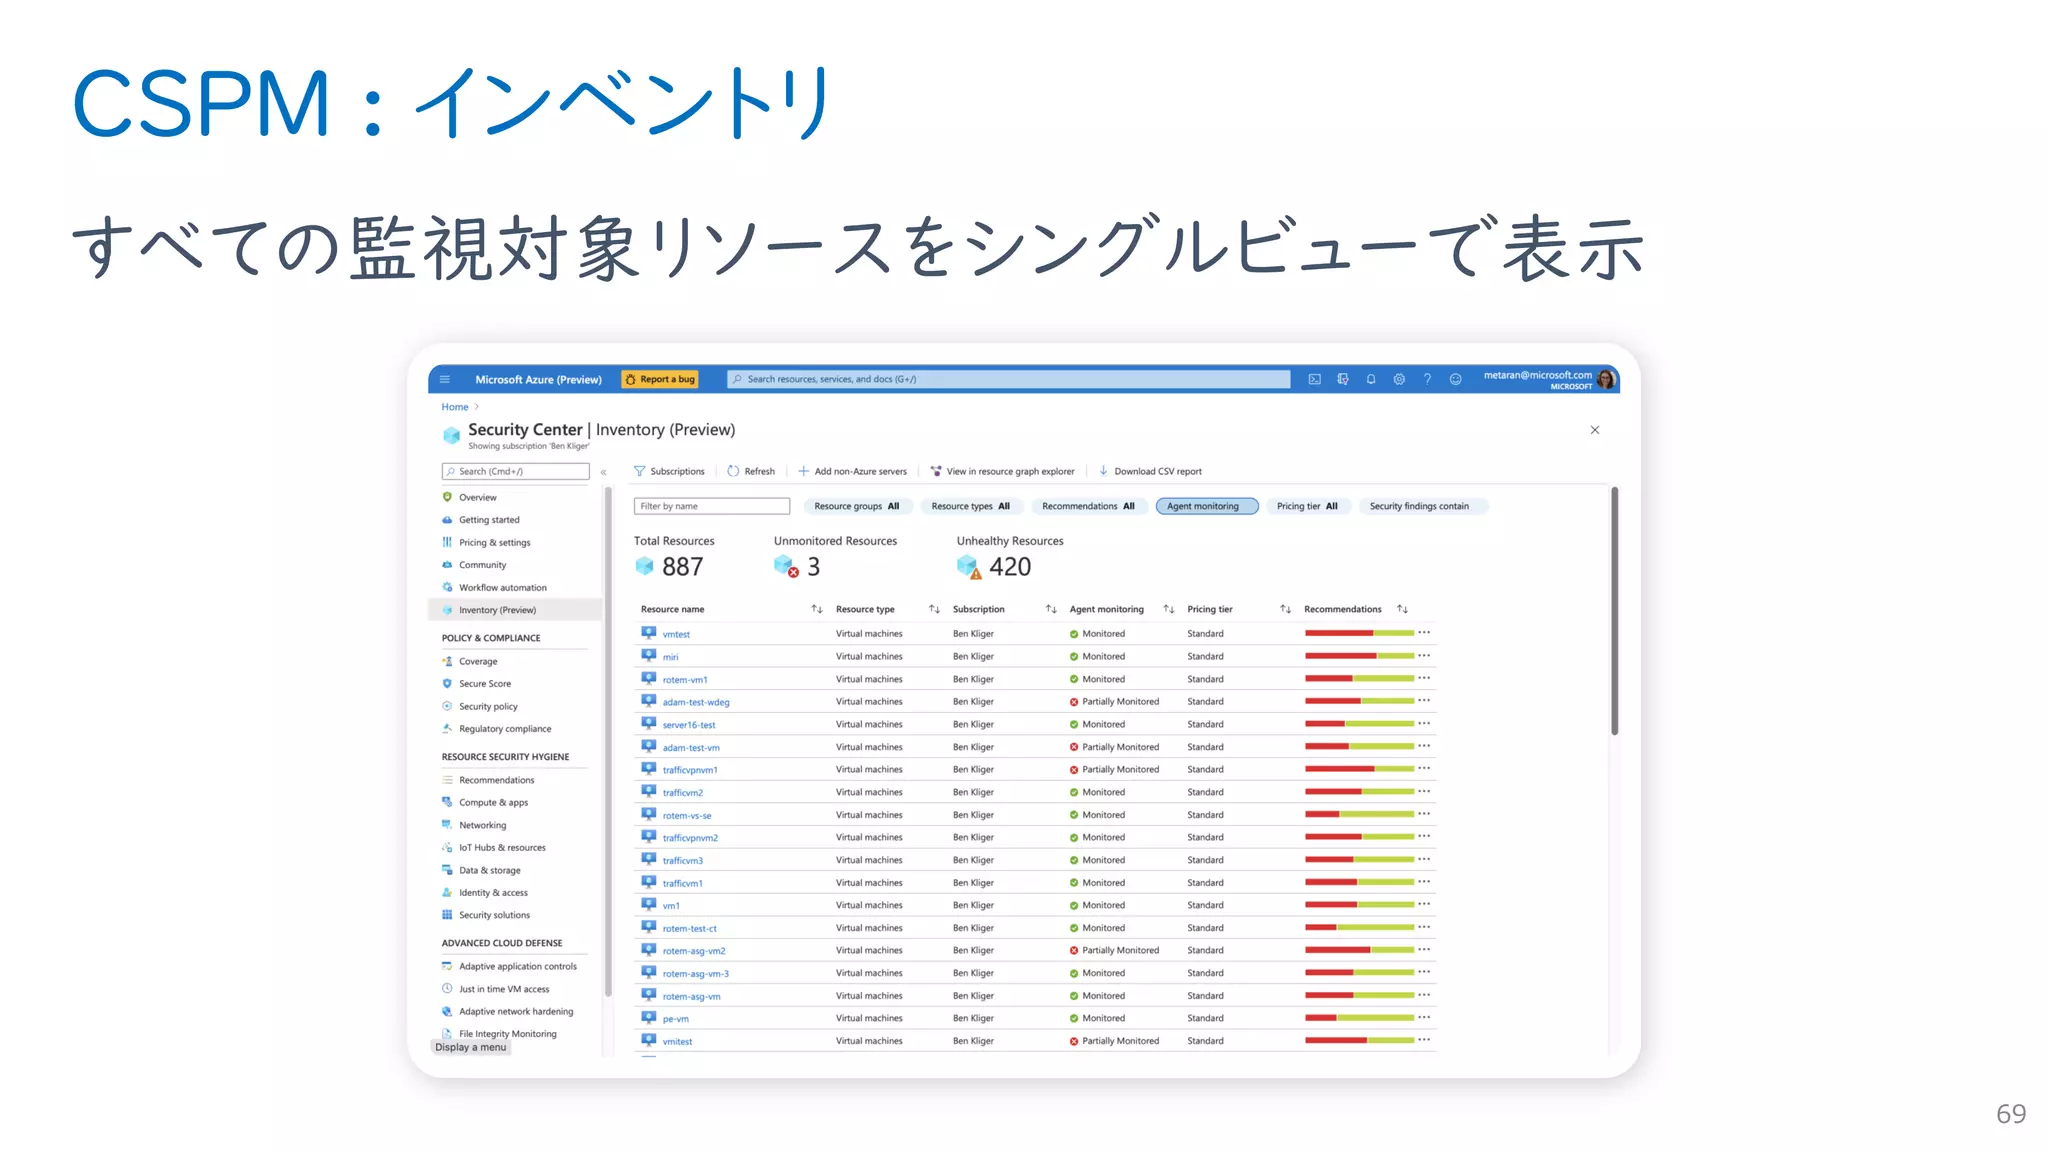The image size is (2048, 1152).
Task: Open the ellipsis menu for miri row
Action: 1424,656
